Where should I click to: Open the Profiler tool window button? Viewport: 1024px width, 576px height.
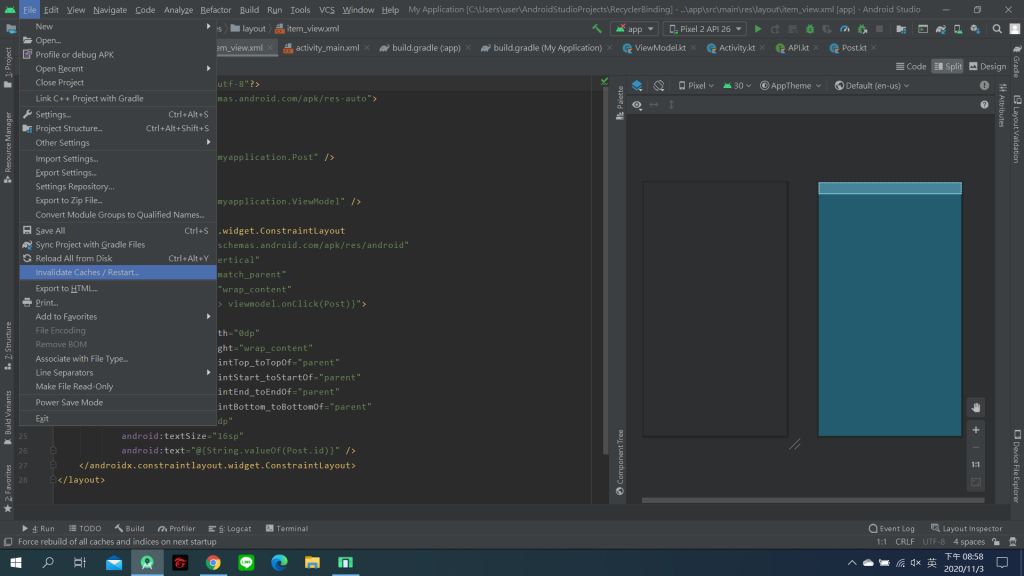tap(176, 528)
